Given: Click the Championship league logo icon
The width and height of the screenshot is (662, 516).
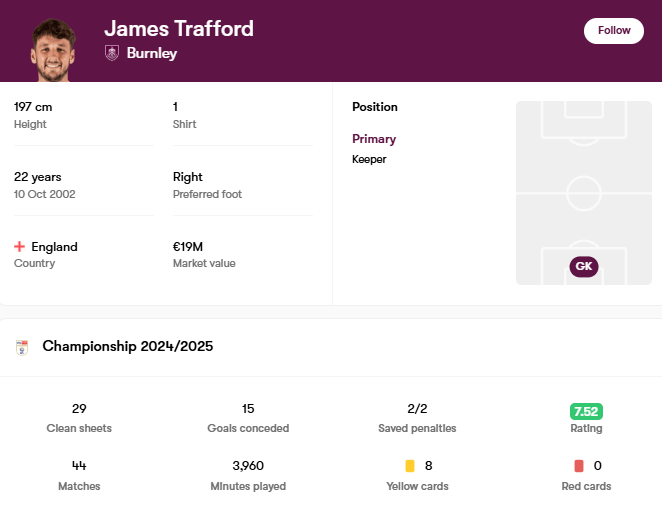Looking at the screenshot, I should 22,347.
